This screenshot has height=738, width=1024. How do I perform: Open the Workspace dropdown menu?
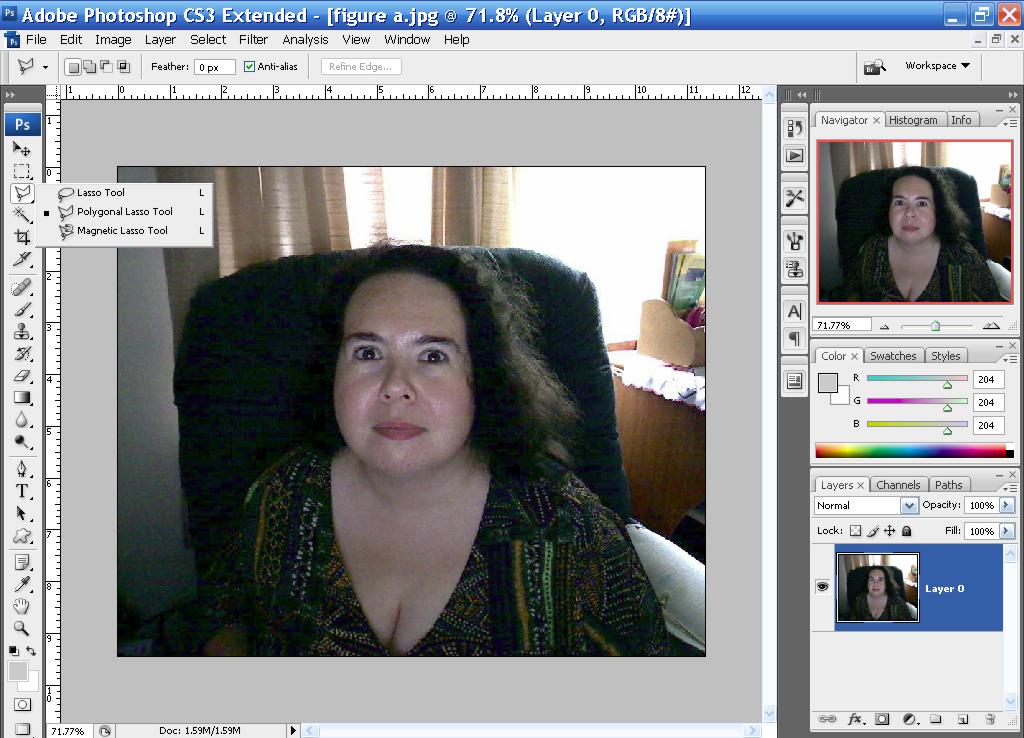pos(937,66)
